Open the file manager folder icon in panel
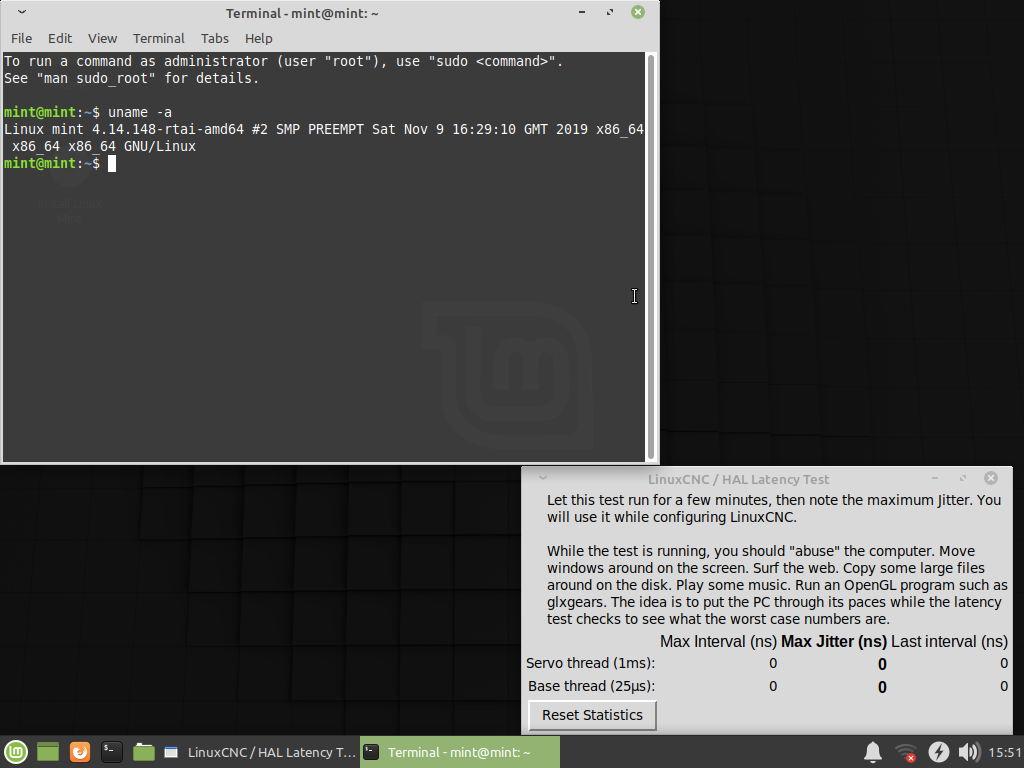This screenshot has height=768, width=1024. 144,752
